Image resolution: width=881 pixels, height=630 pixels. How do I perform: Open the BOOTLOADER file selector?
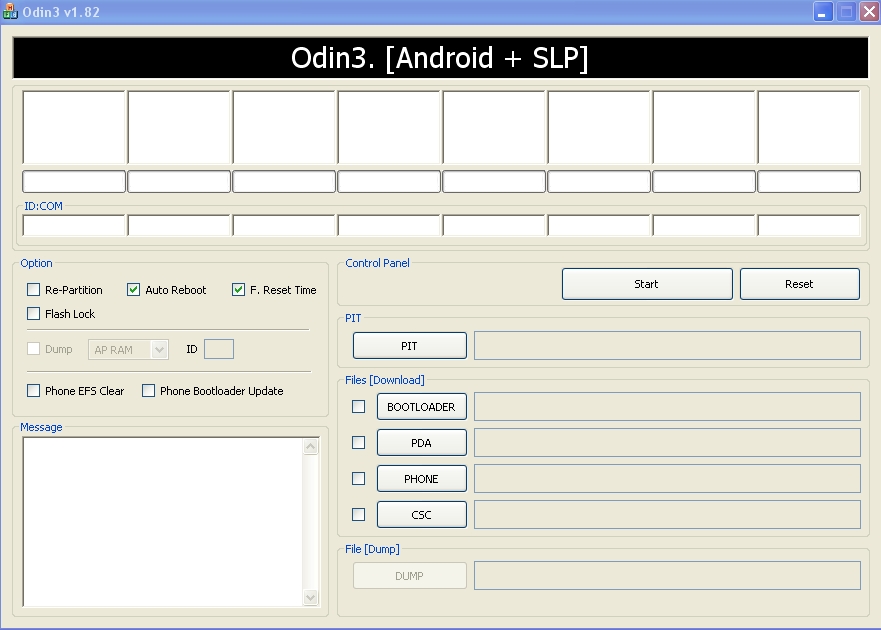(421, 406)
